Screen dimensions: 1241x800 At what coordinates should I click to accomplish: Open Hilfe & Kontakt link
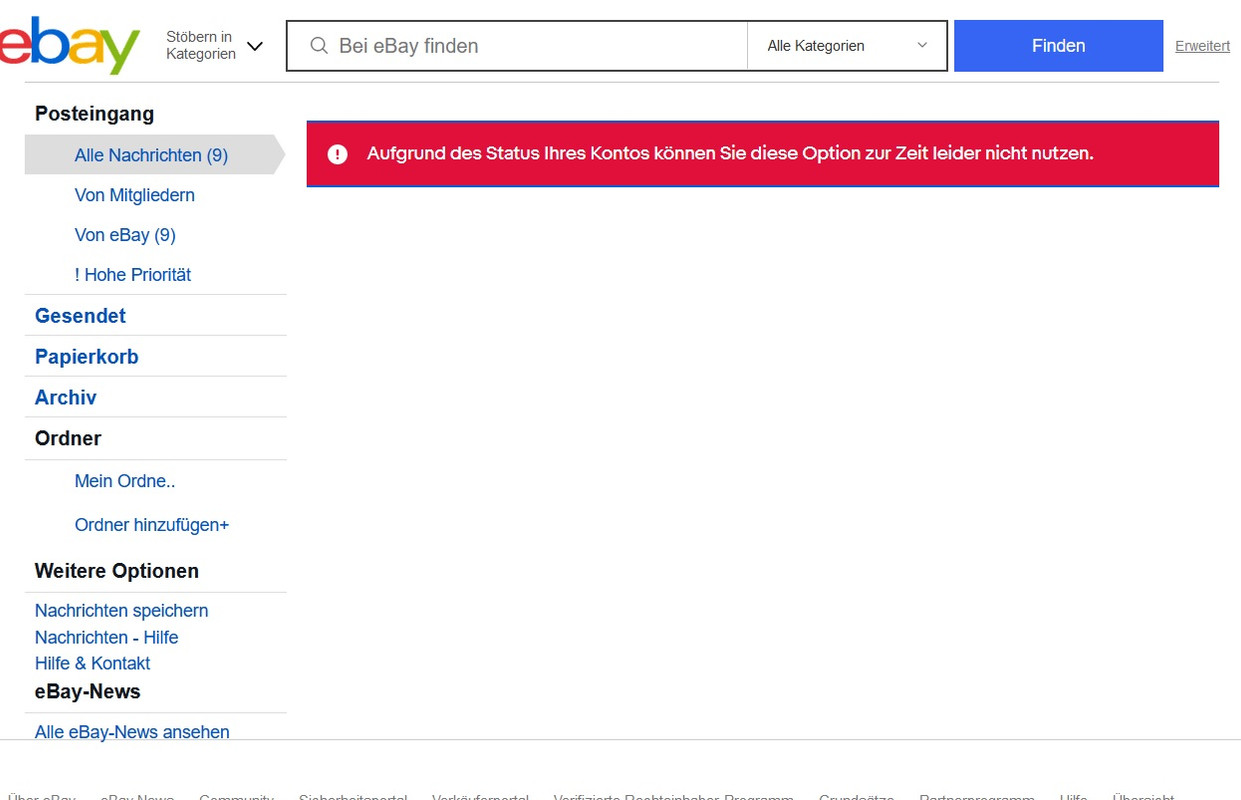click(x=92, y=664)
